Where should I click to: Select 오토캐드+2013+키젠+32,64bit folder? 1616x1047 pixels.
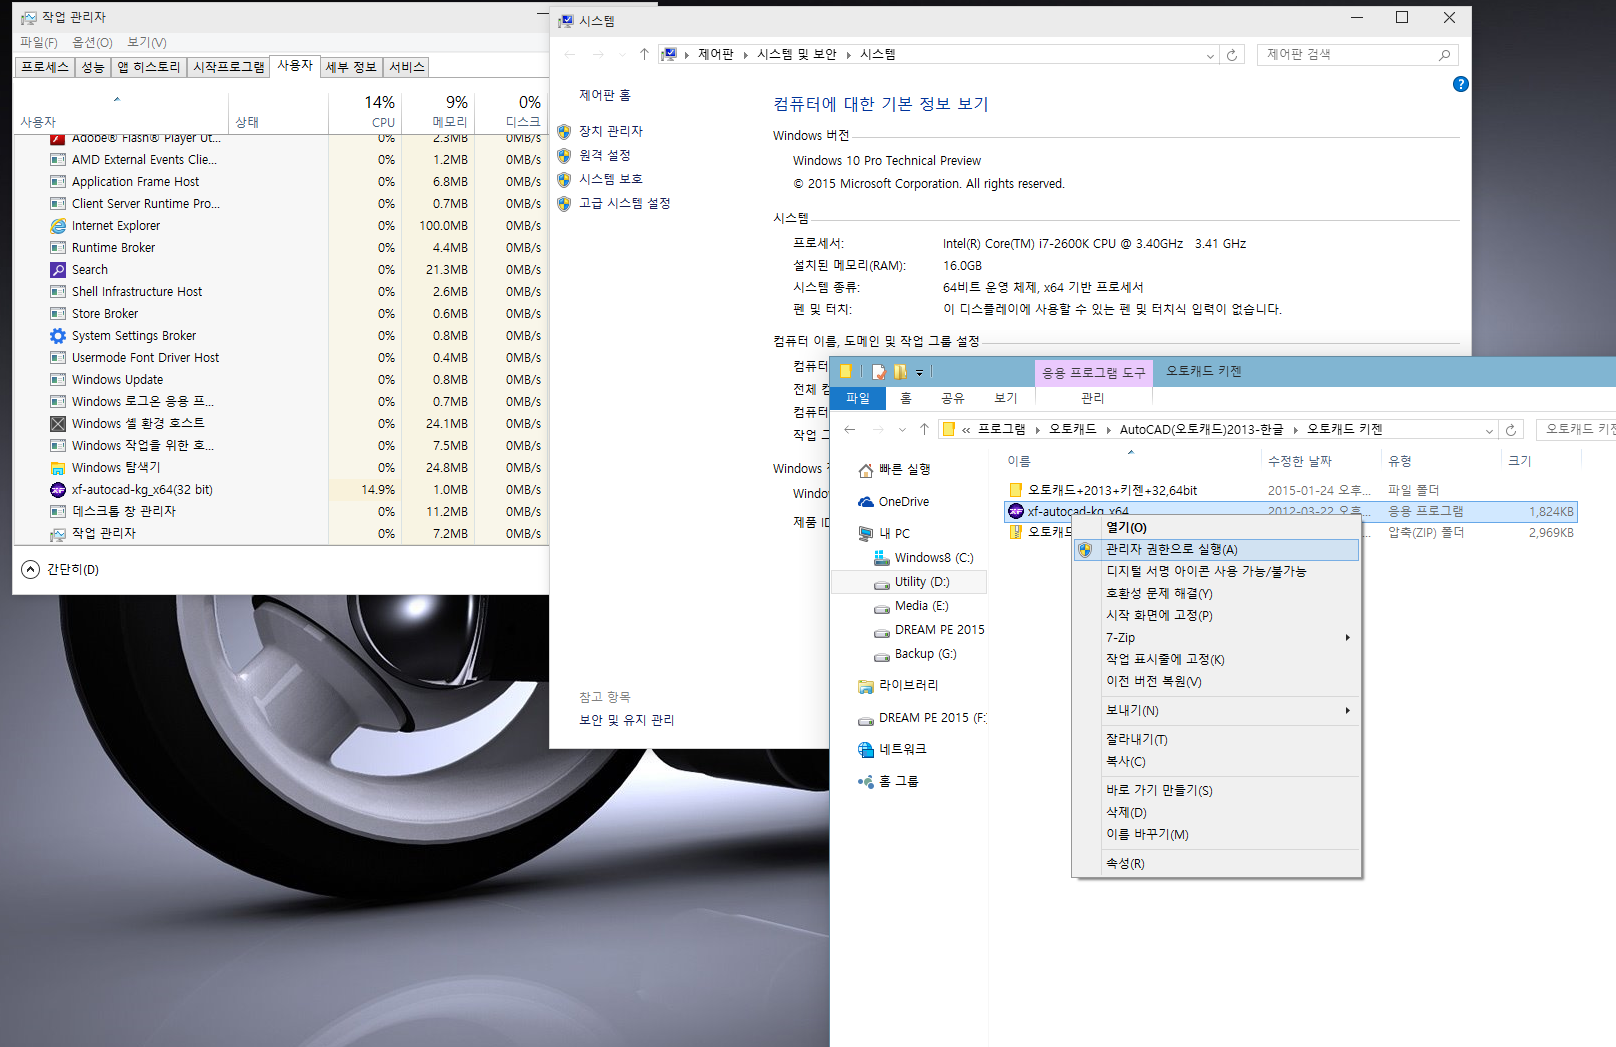tap(1112, 491)
